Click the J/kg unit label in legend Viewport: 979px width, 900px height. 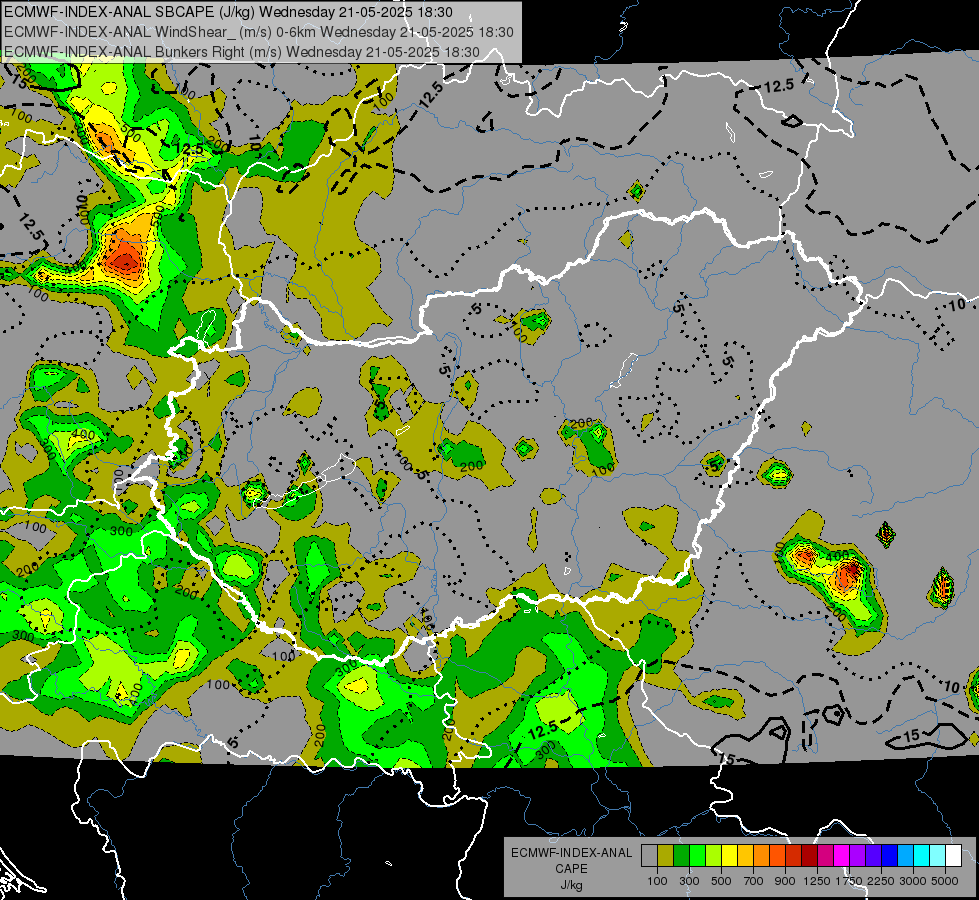[572, 885]
